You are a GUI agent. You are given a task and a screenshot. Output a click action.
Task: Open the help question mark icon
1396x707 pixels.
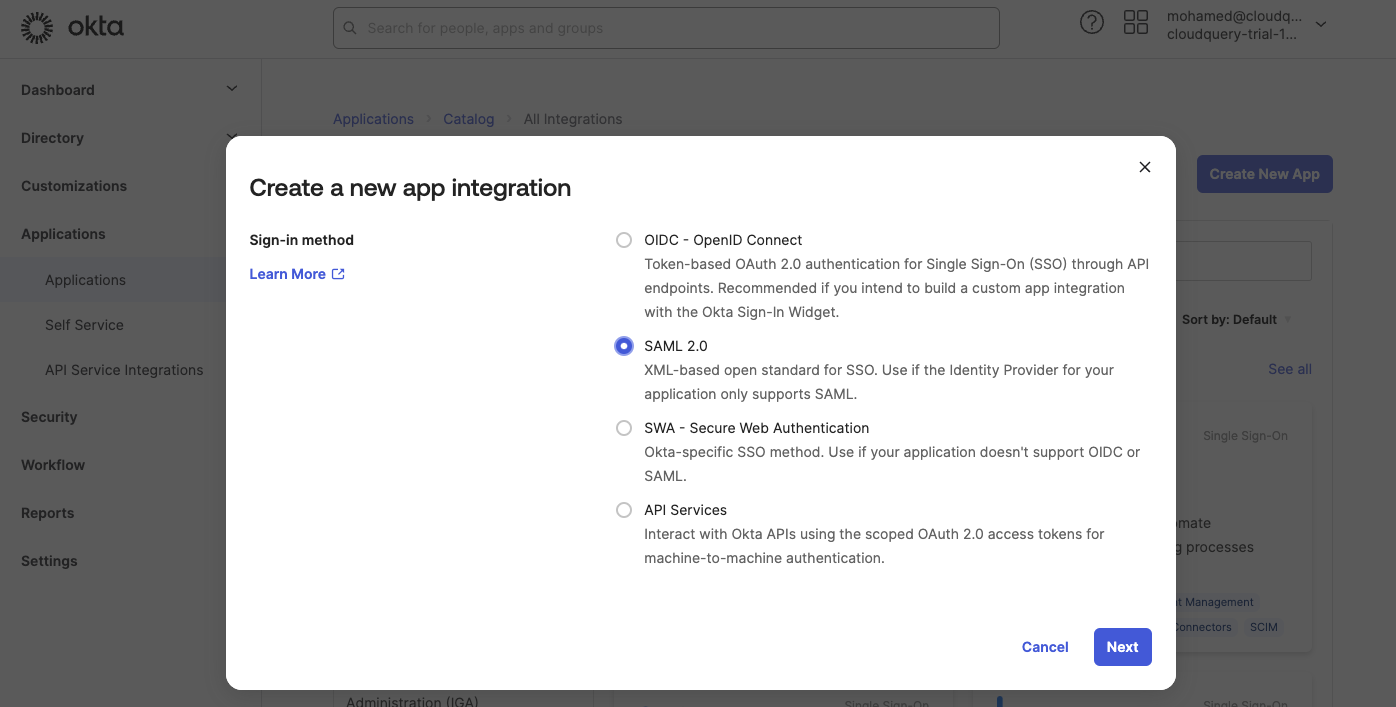point(1092,23)
